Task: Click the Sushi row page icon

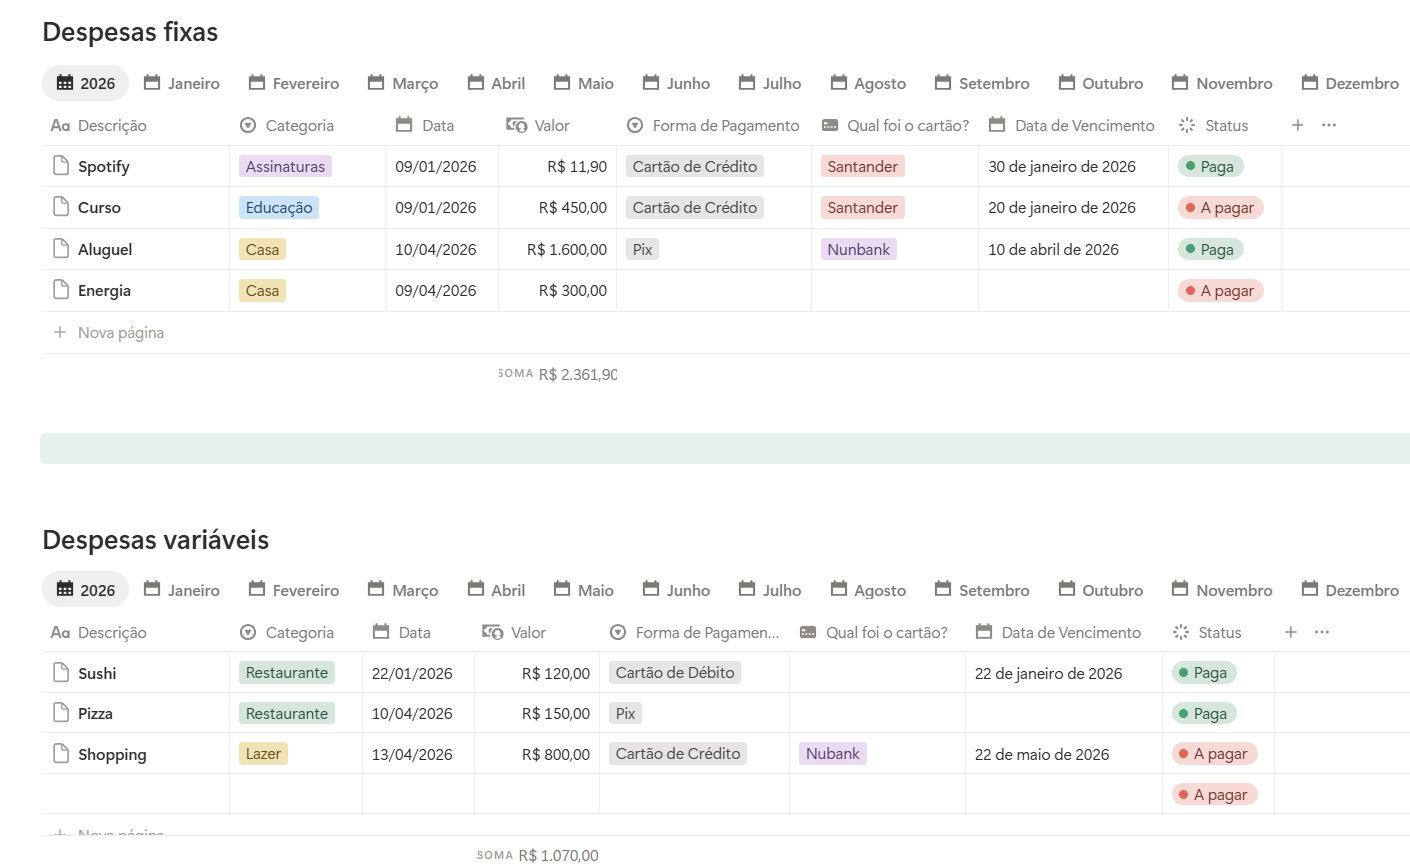Action: (61, 673)
